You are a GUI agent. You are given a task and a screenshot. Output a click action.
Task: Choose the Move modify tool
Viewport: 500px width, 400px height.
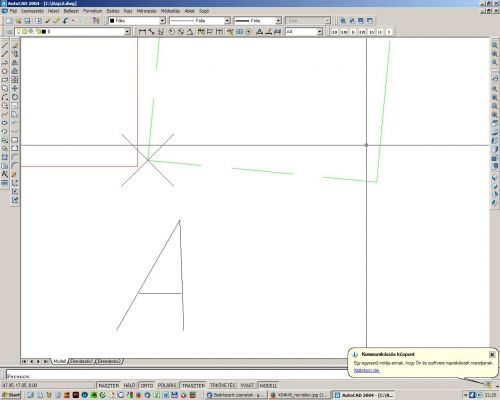(x=15, y=88)
